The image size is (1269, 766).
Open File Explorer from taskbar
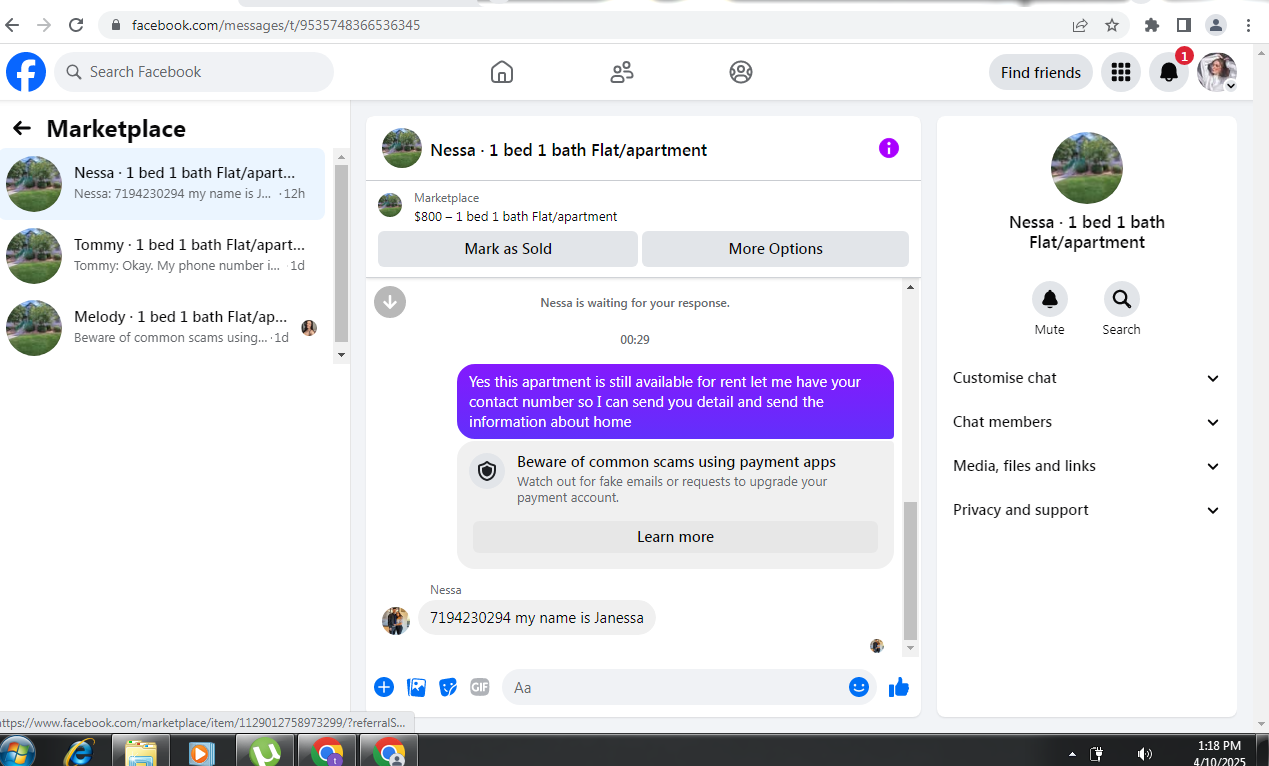click(140, 751)
